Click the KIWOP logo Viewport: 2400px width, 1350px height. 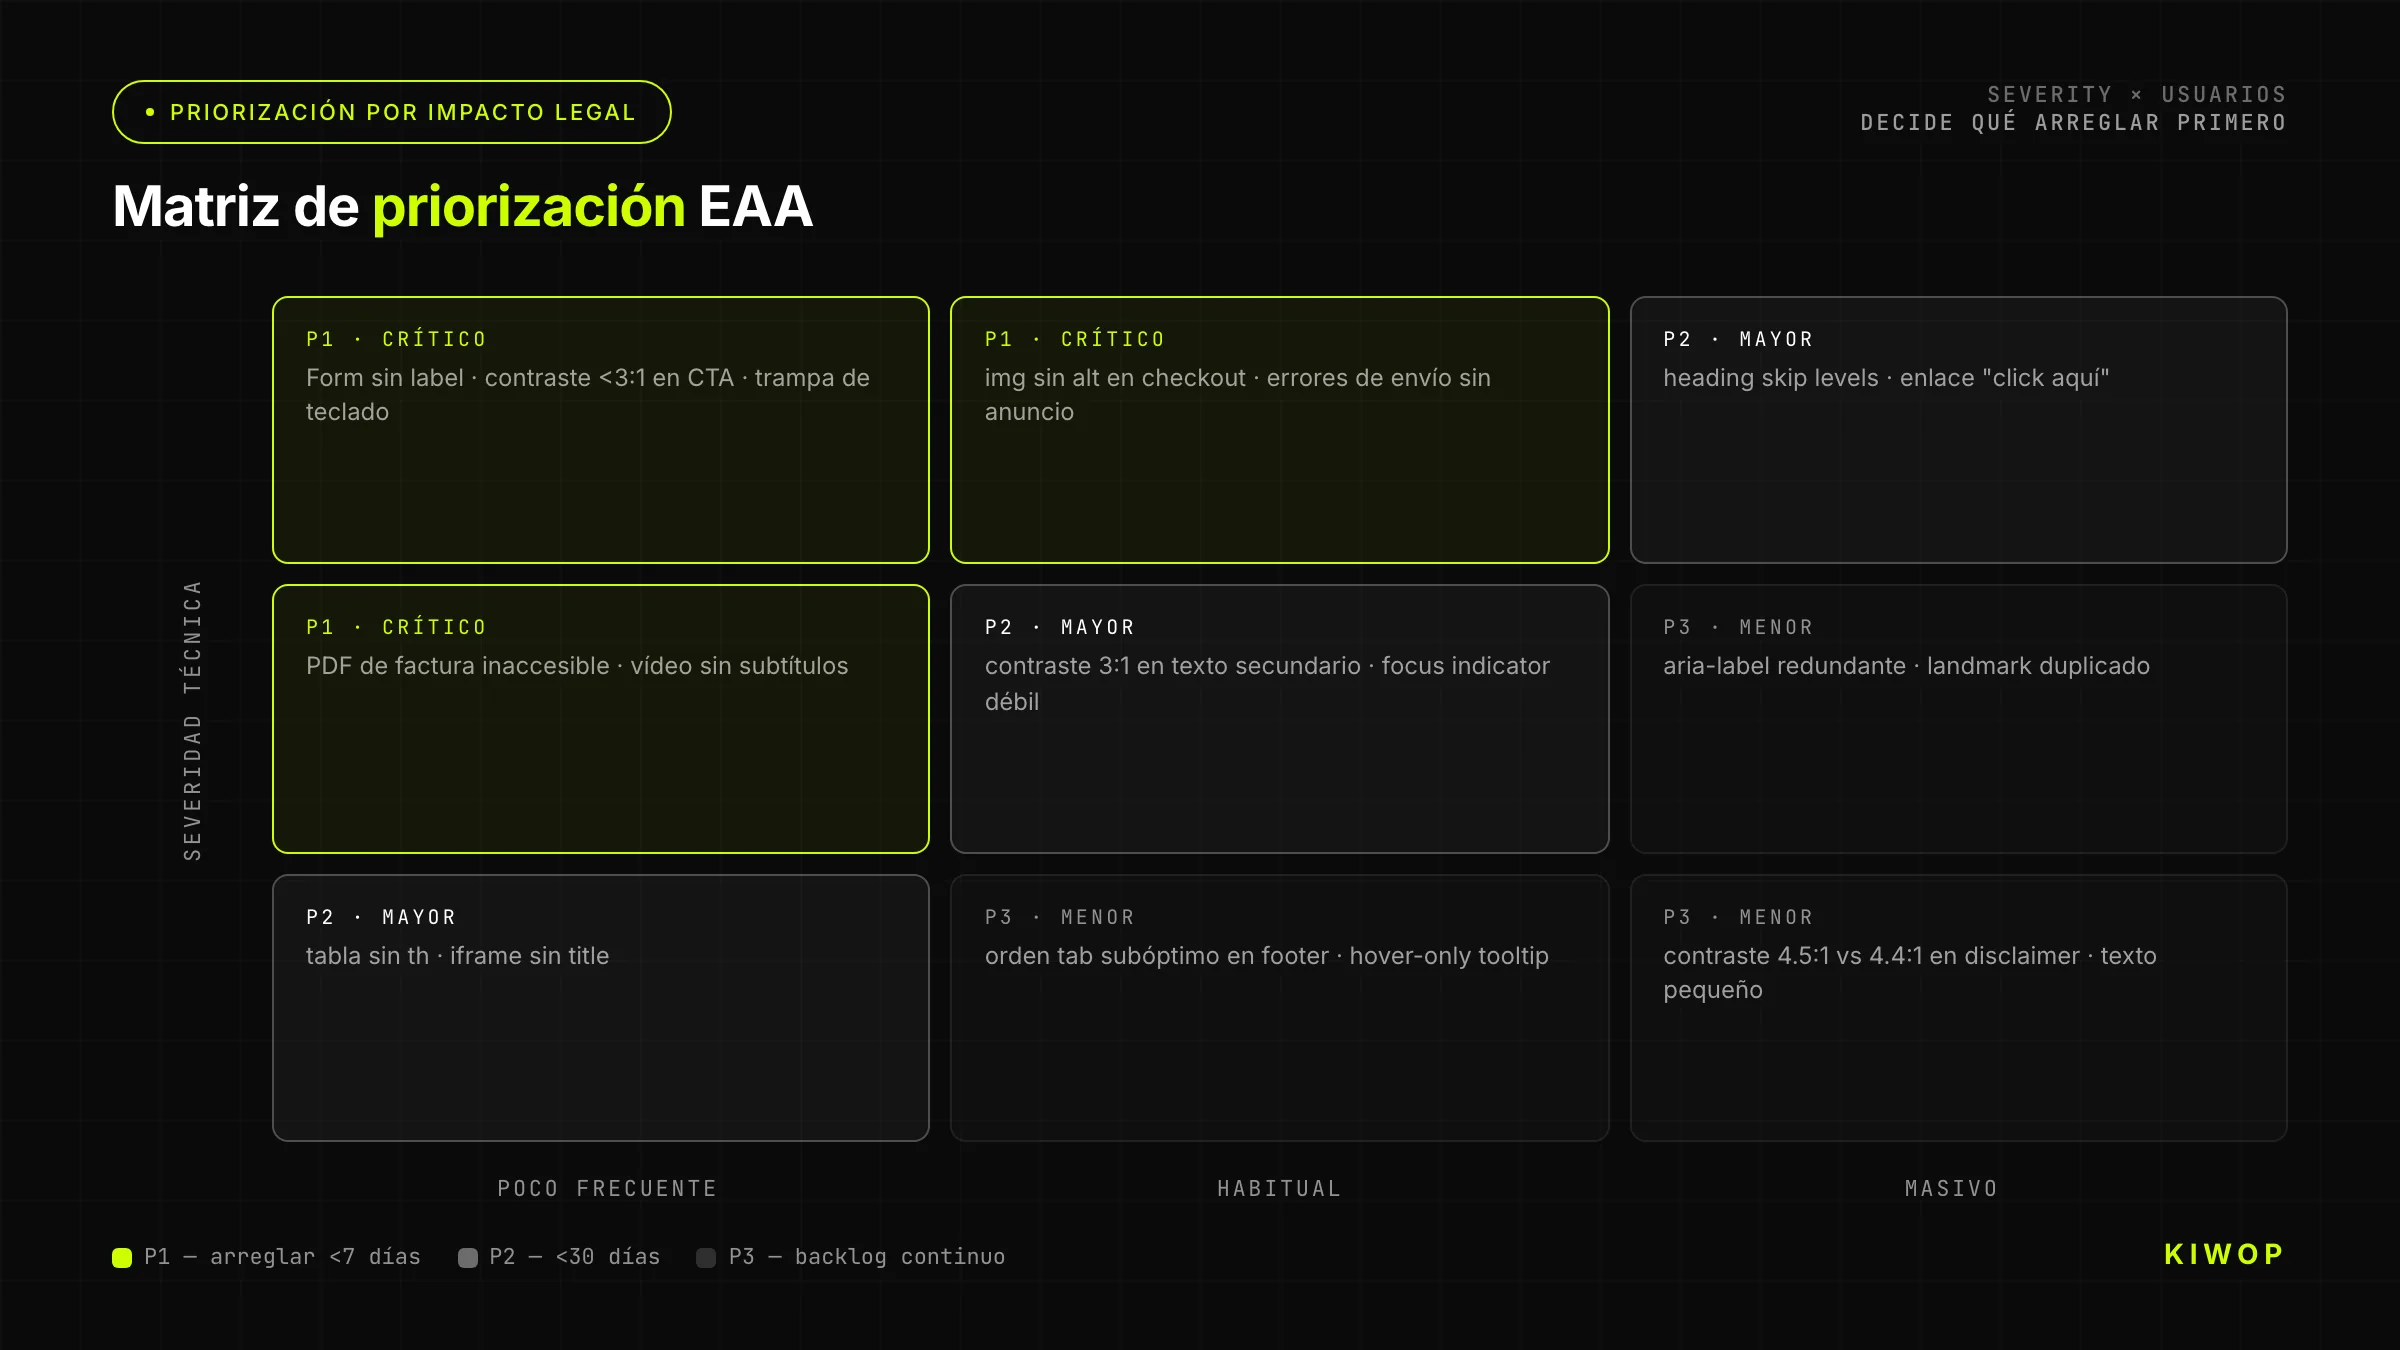2224,1254
